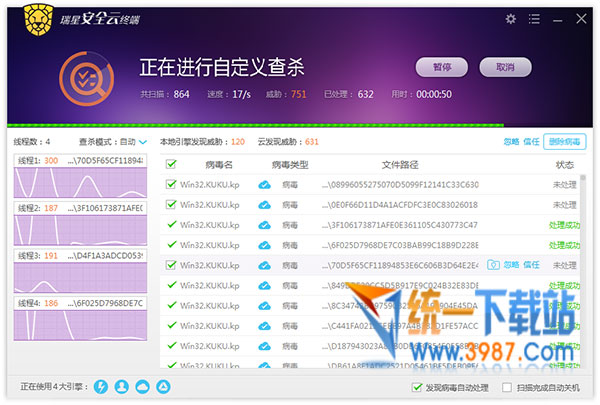The height and width of the screenshot is (405, 600).
Task: Click 忽略 link above the table
Action: point(511,142)
